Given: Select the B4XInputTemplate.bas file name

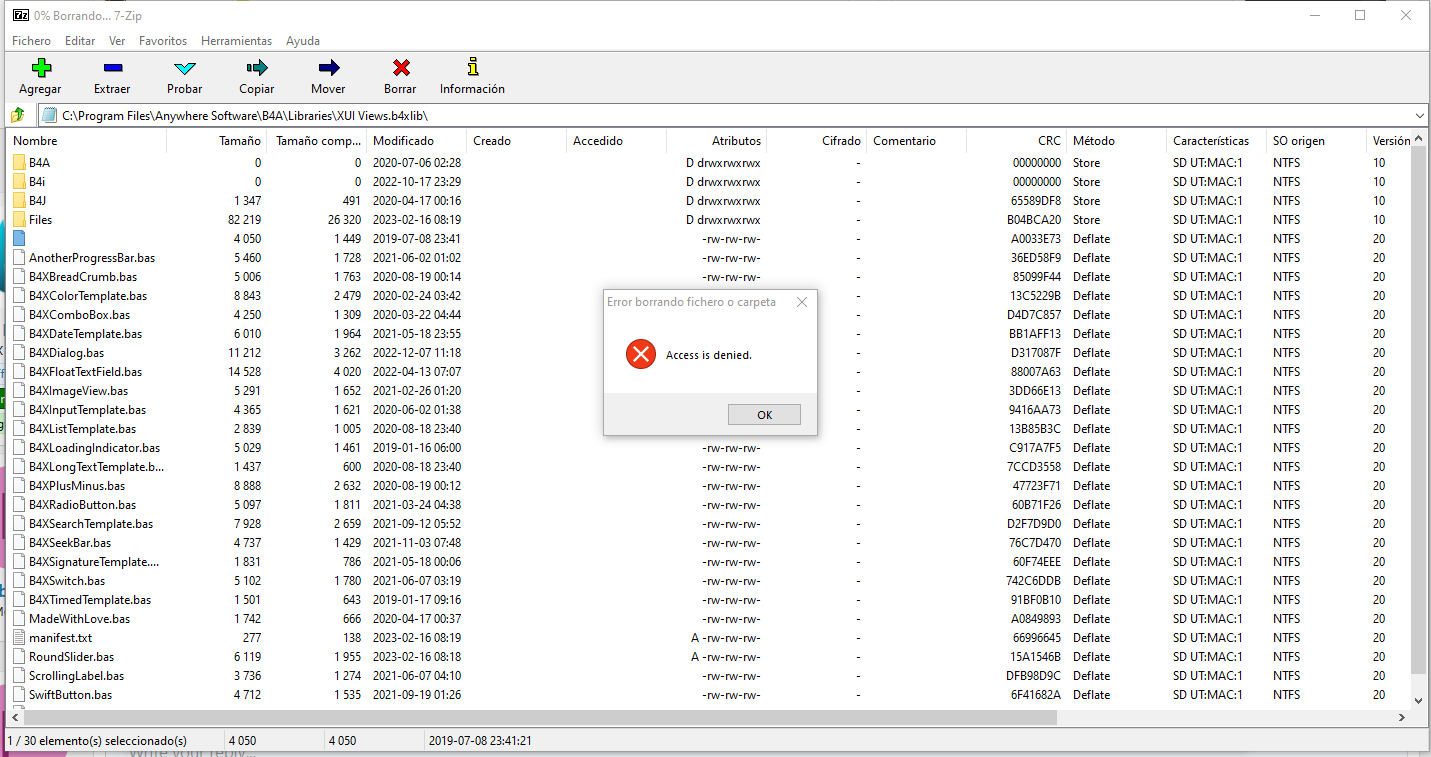Looking at the screenshot, I should (87, 409).
